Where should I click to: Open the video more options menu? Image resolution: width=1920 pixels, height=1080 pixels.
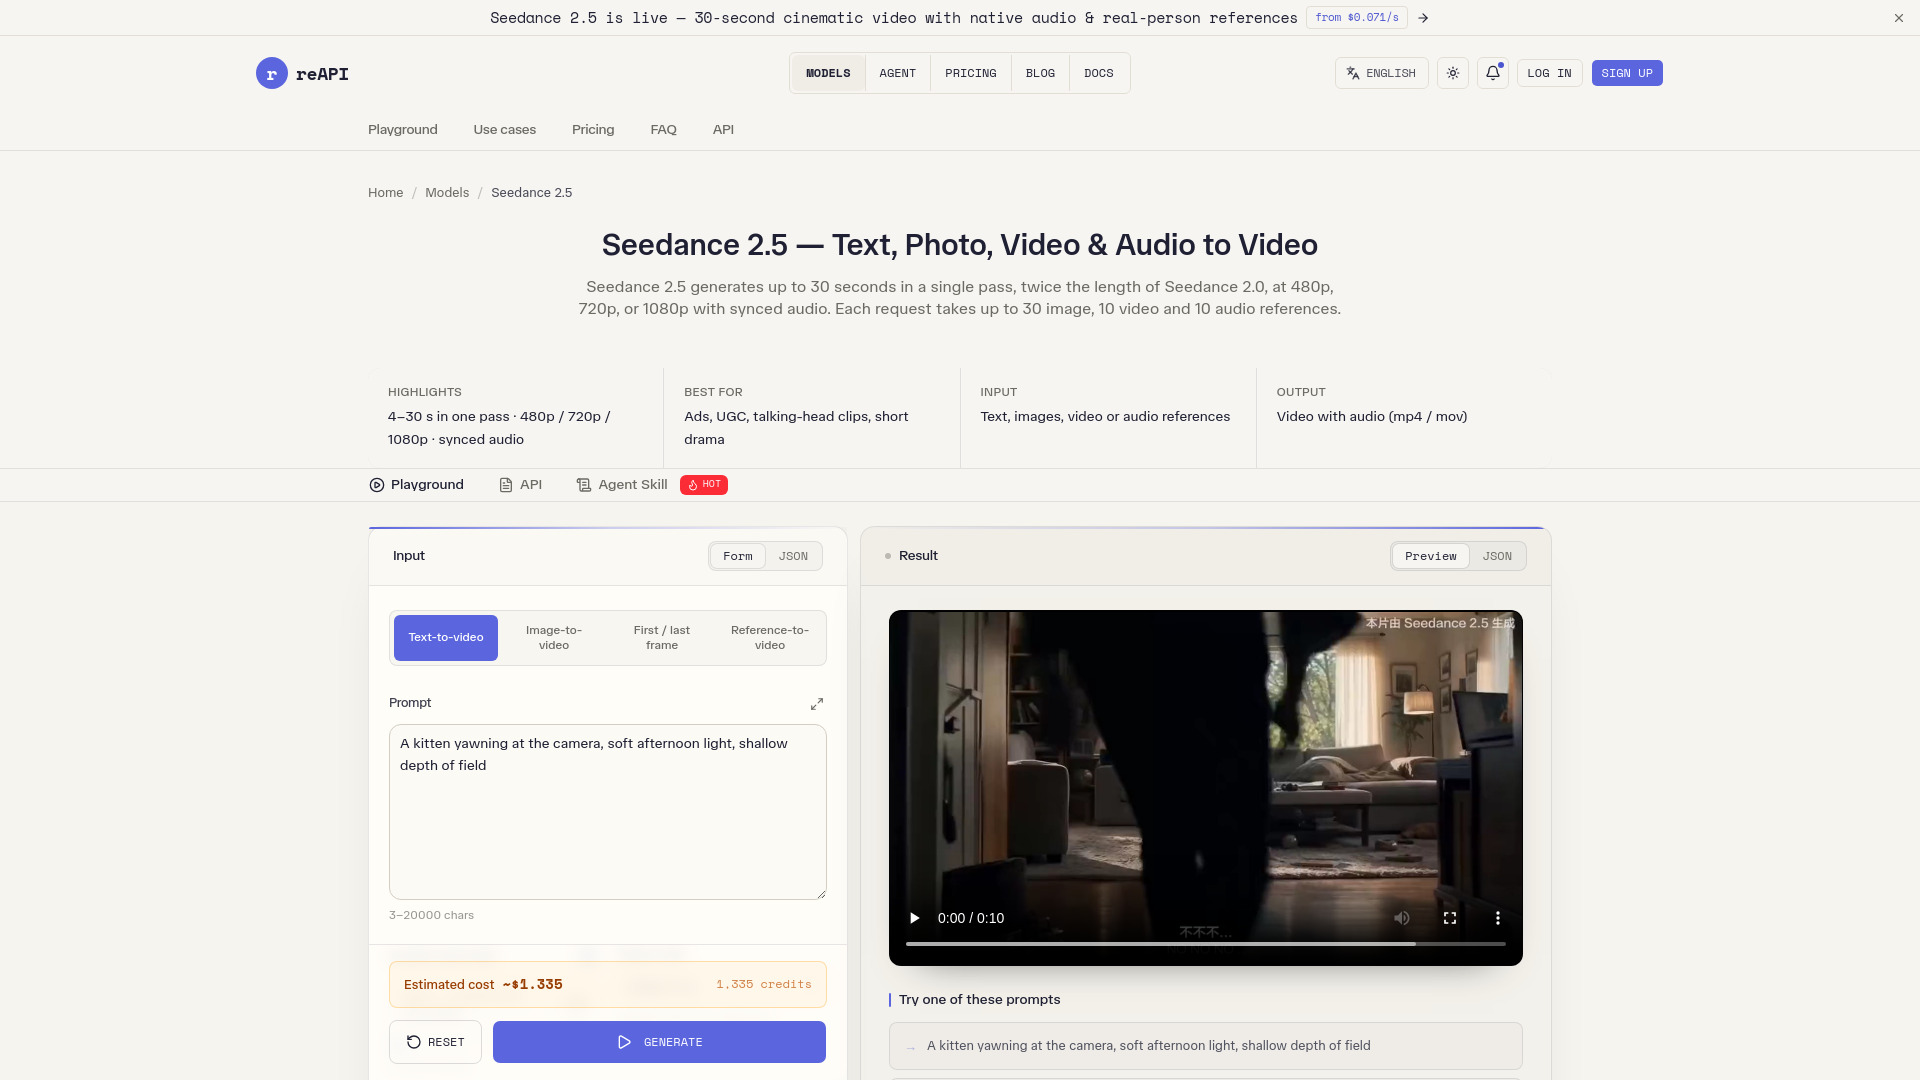(x=1497, y=918)
